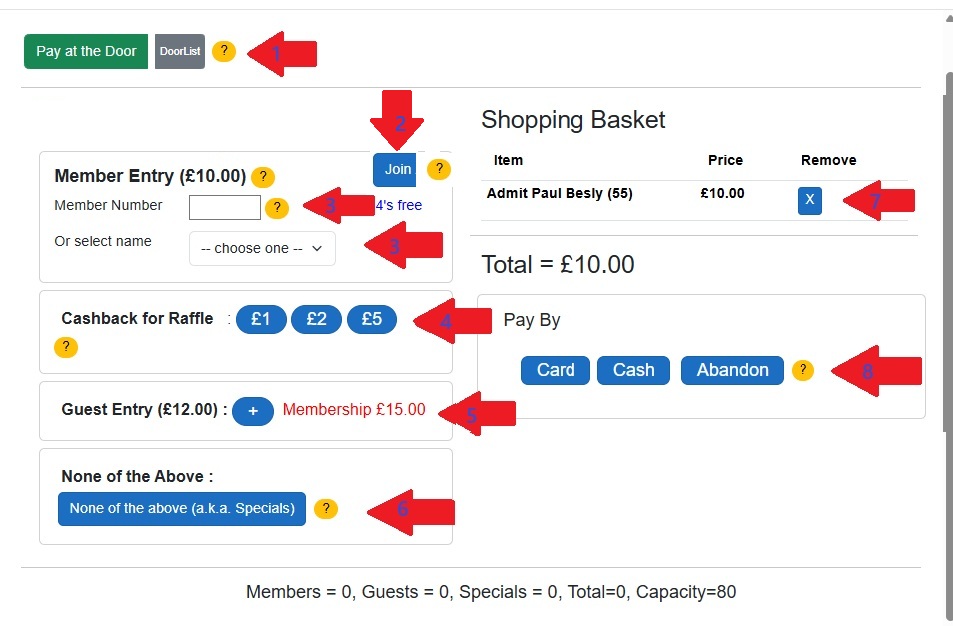Click the Join button
Screen dimensions: 953x626
(x=397, y=169)
